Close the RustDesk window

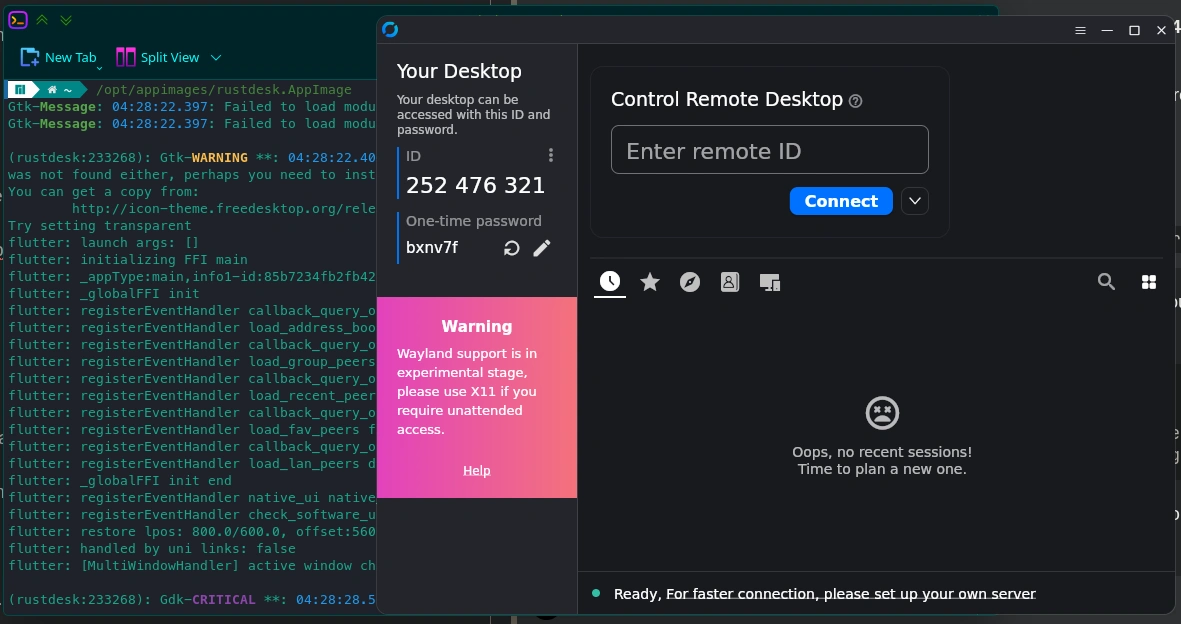[1161, 30]
